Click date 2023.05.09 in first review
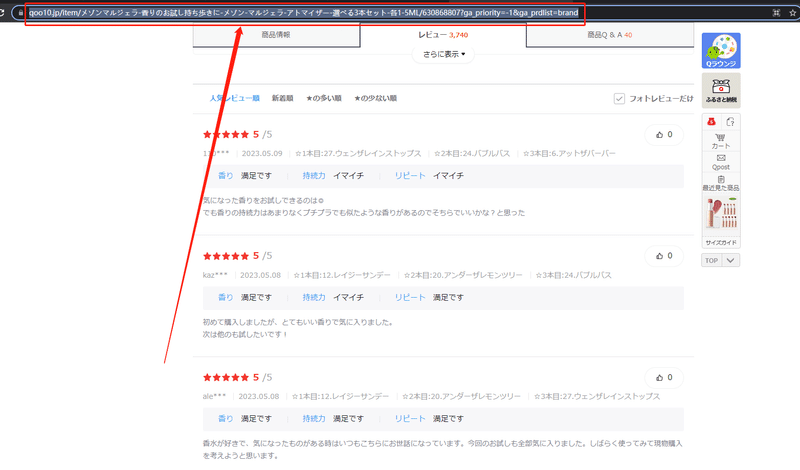 coord(262,154)
